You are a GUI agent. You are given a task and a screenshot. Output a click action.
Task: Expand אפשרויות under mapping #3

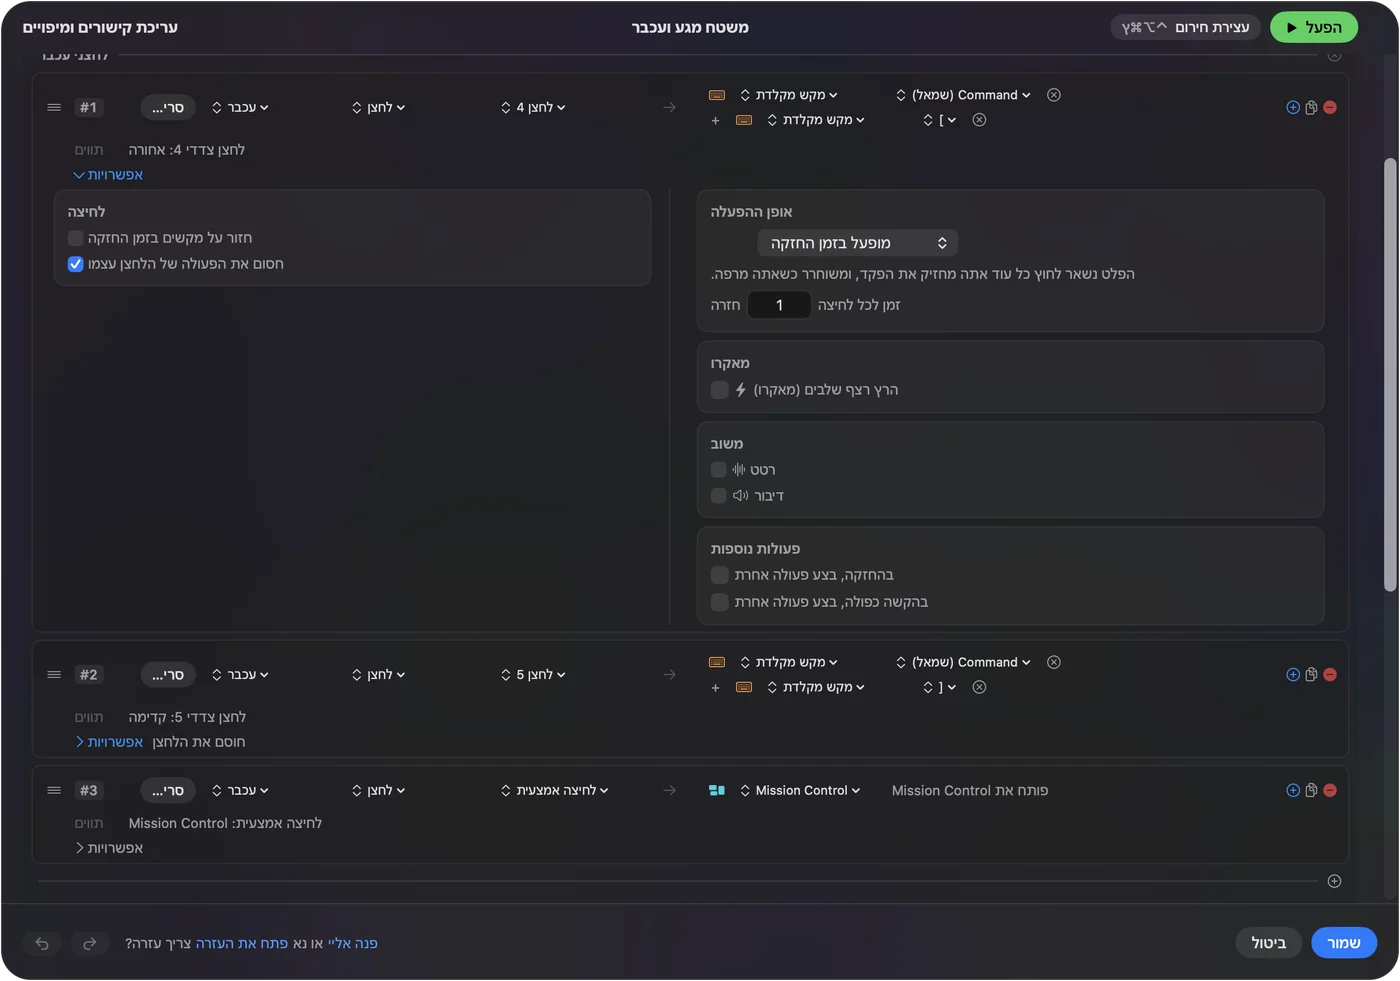[108, 848]
